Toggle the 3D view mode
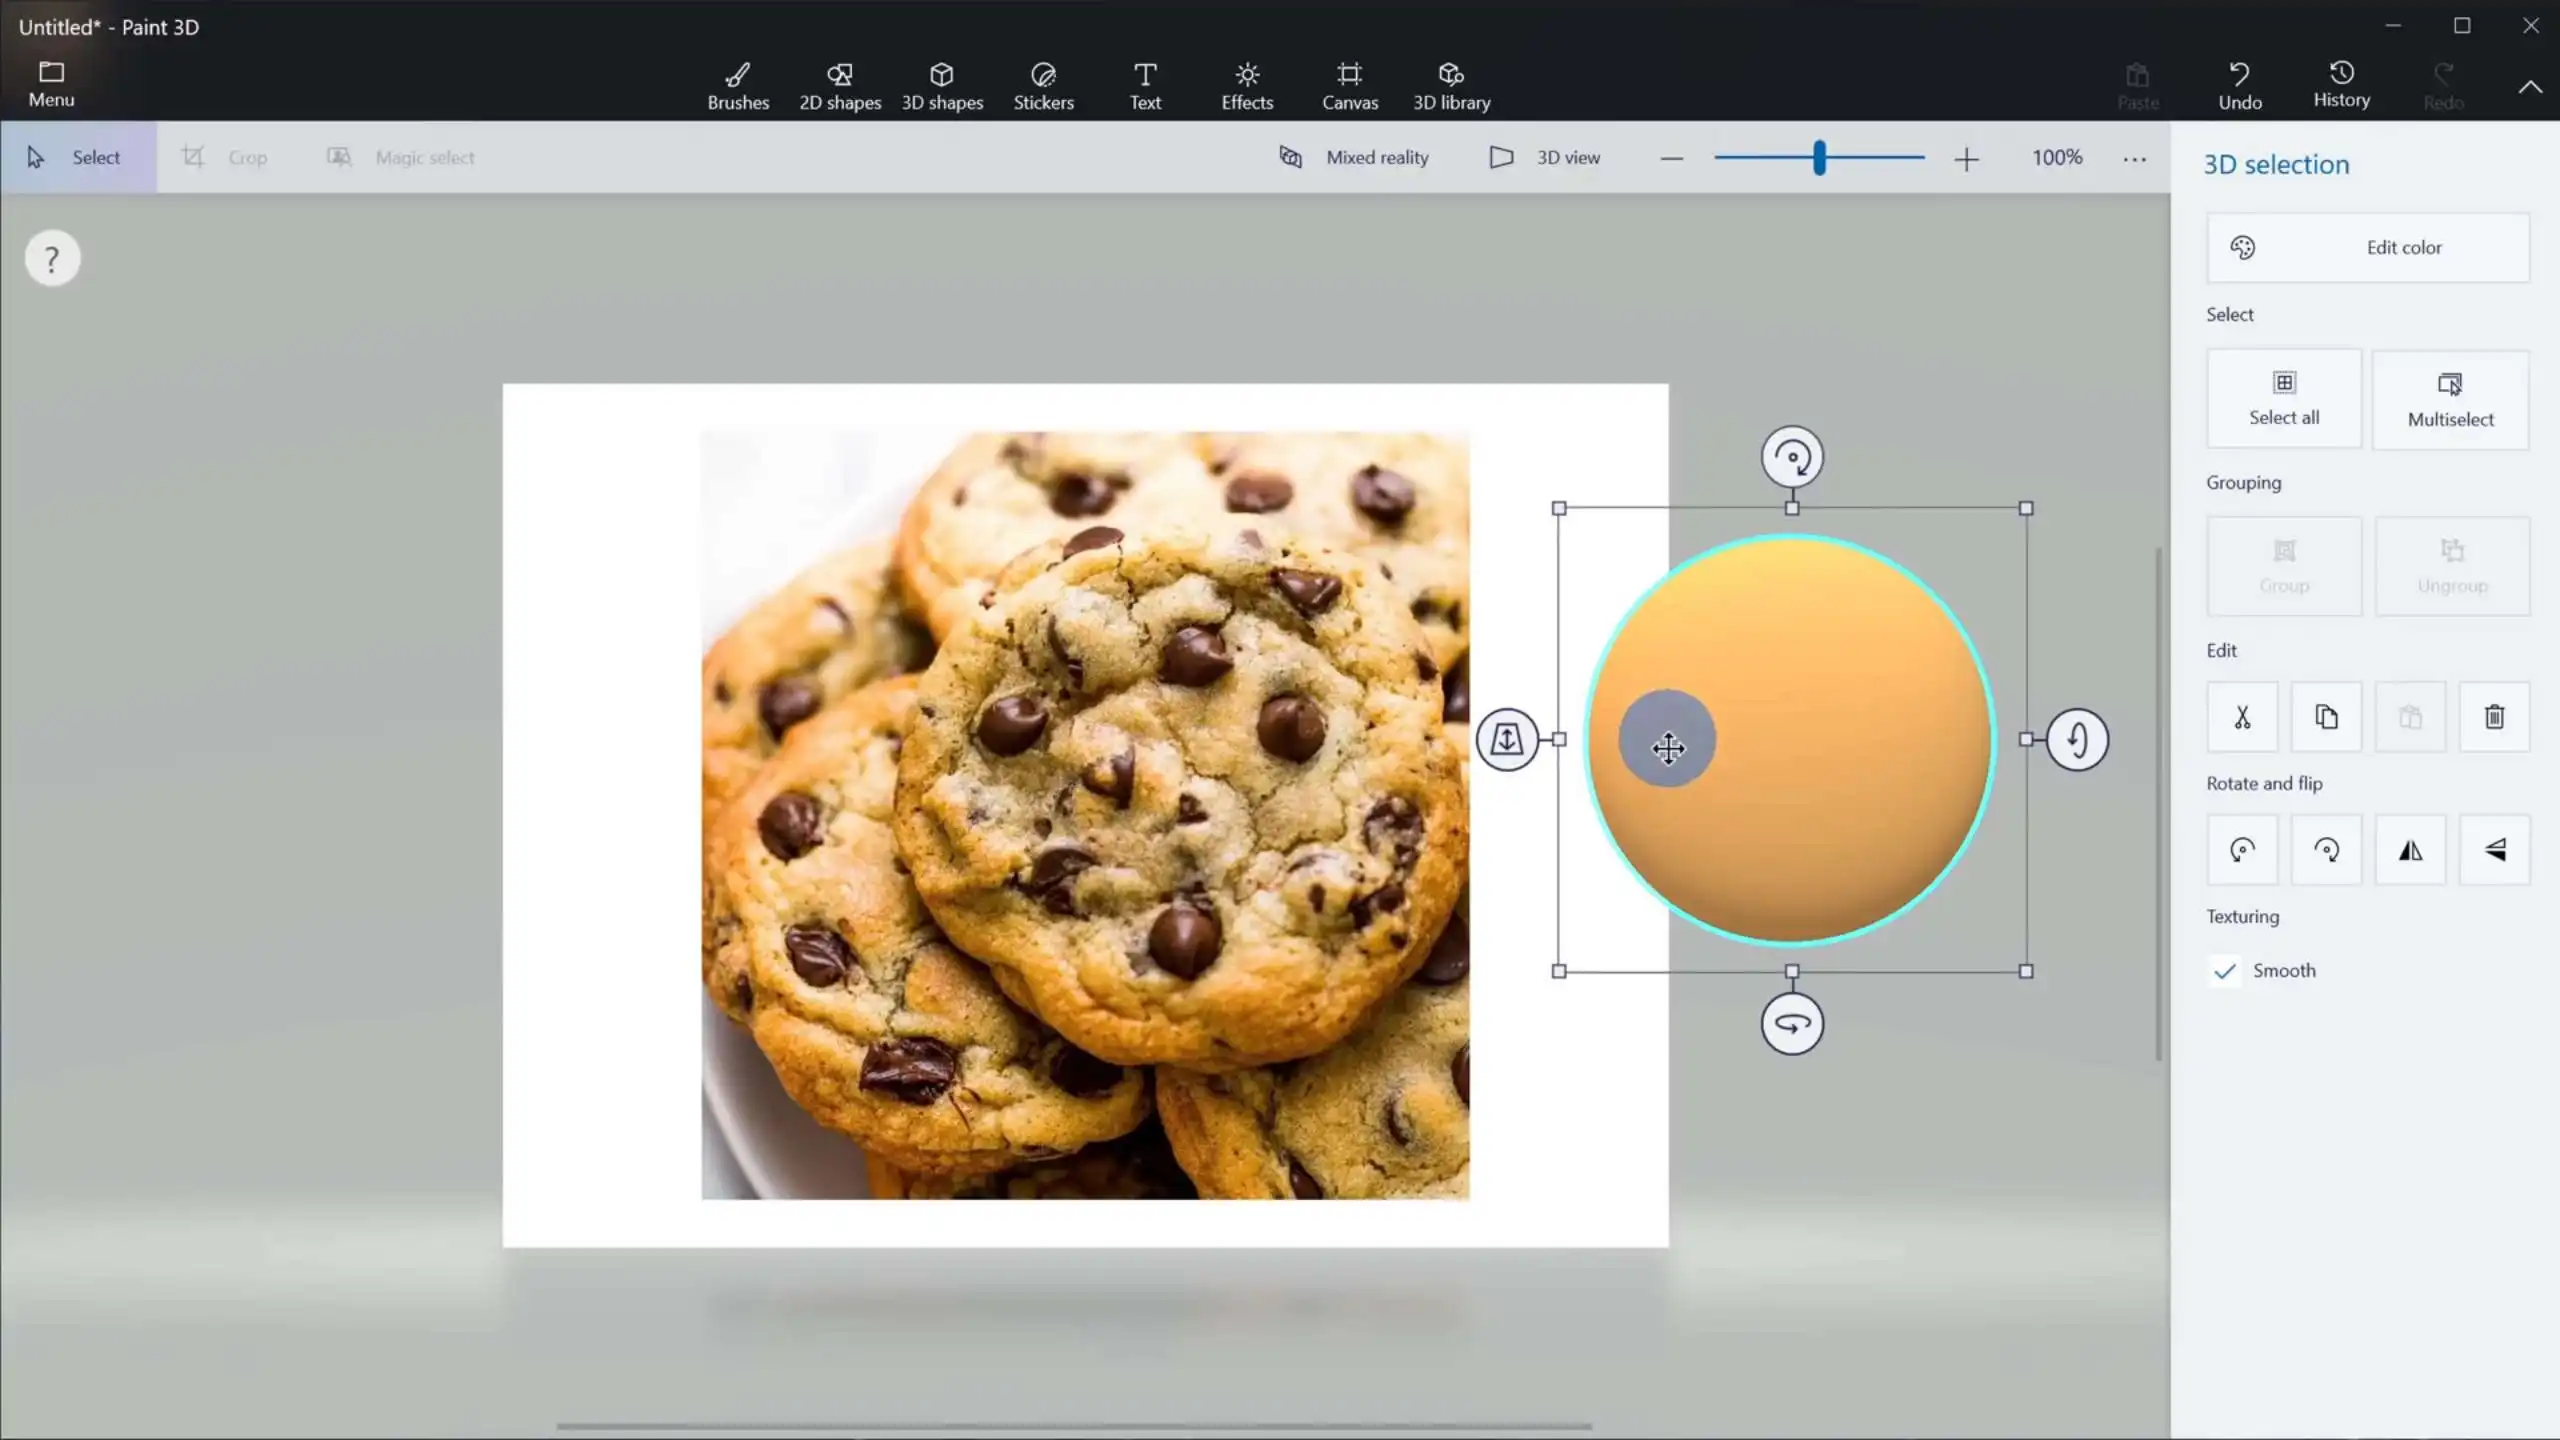Image resolution: width=2560 pixels, height=1440 pixels. (1545, 157)
